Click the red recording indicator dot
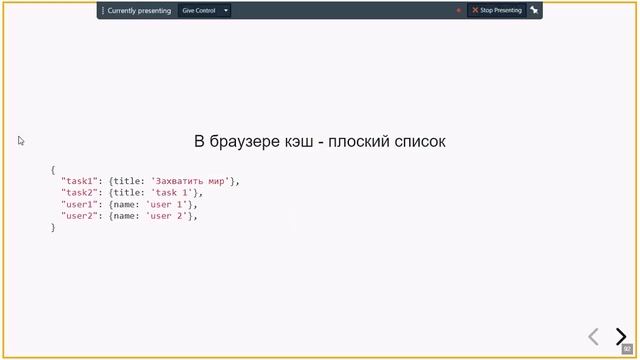Screen dimensions: 640x360 (x=458, y=10)
